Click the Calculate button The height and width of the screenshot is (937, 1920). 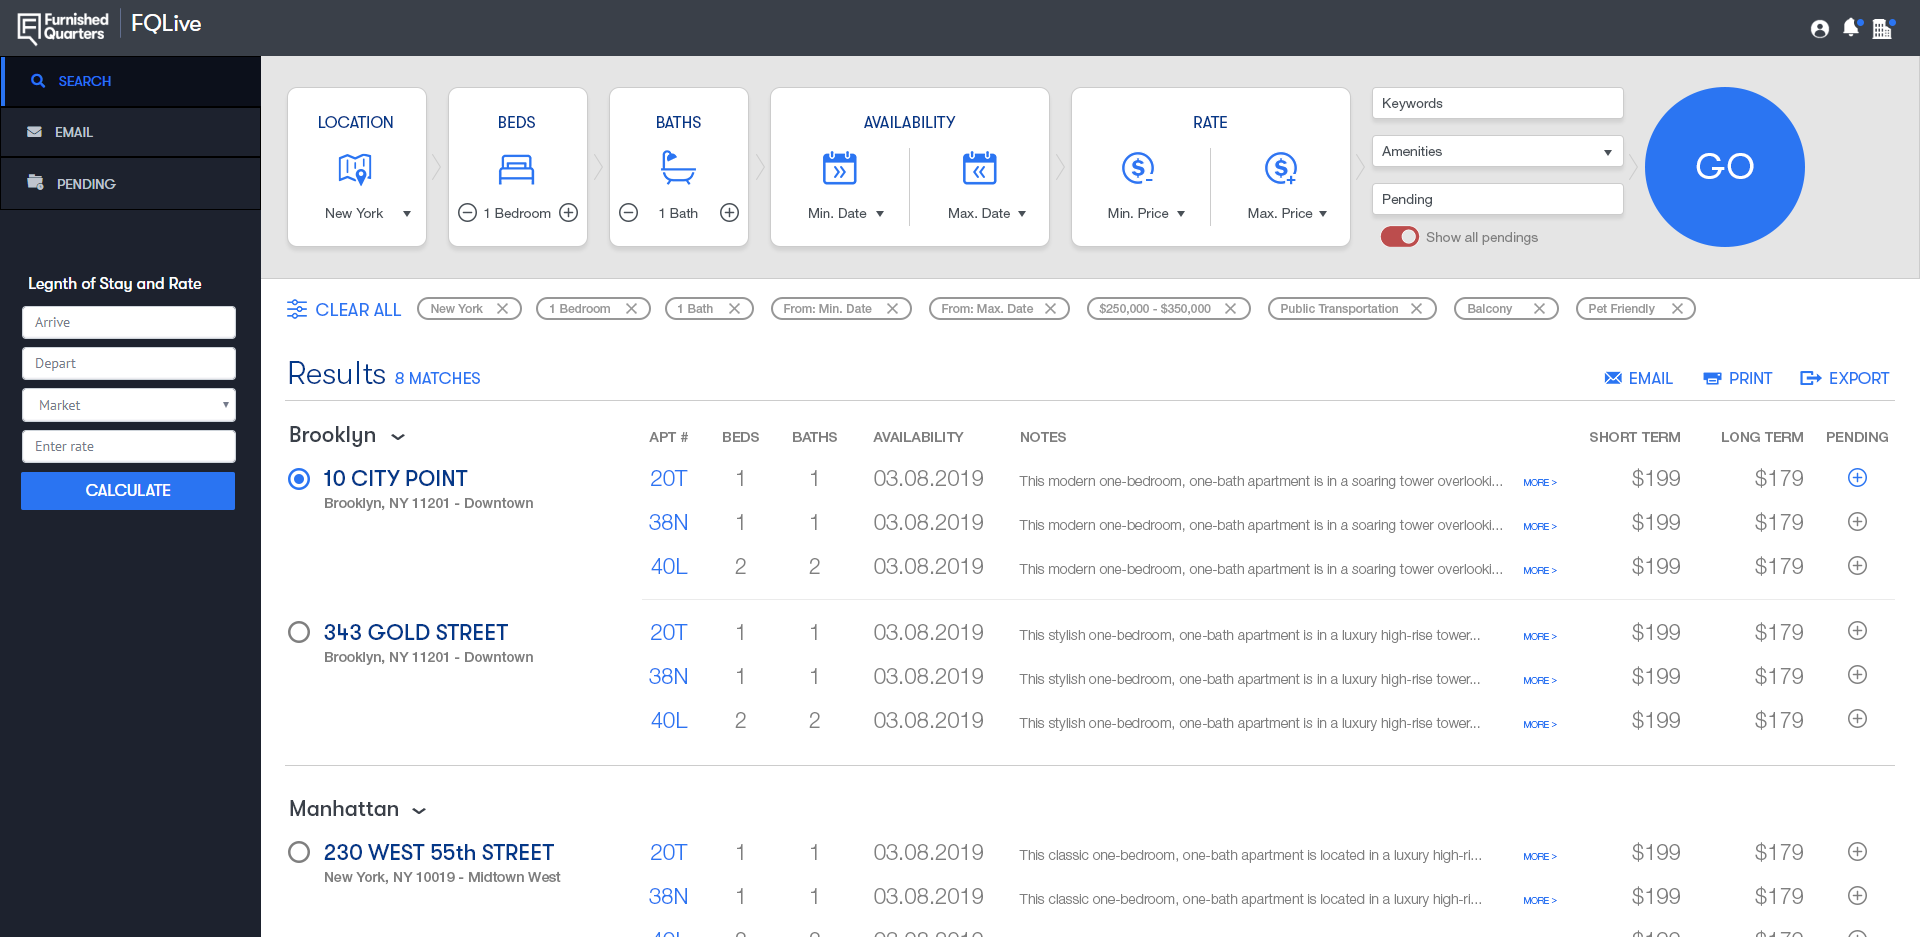coord(128,490)
